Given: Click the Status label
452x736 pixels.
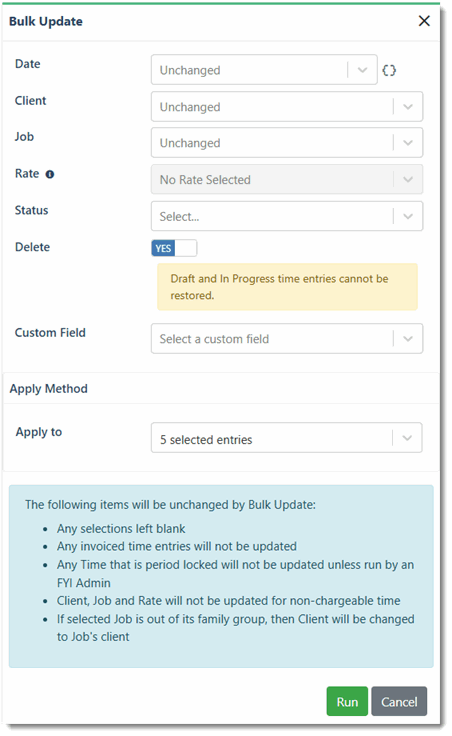Looking at the screenshot, I should tap(31, 210).
